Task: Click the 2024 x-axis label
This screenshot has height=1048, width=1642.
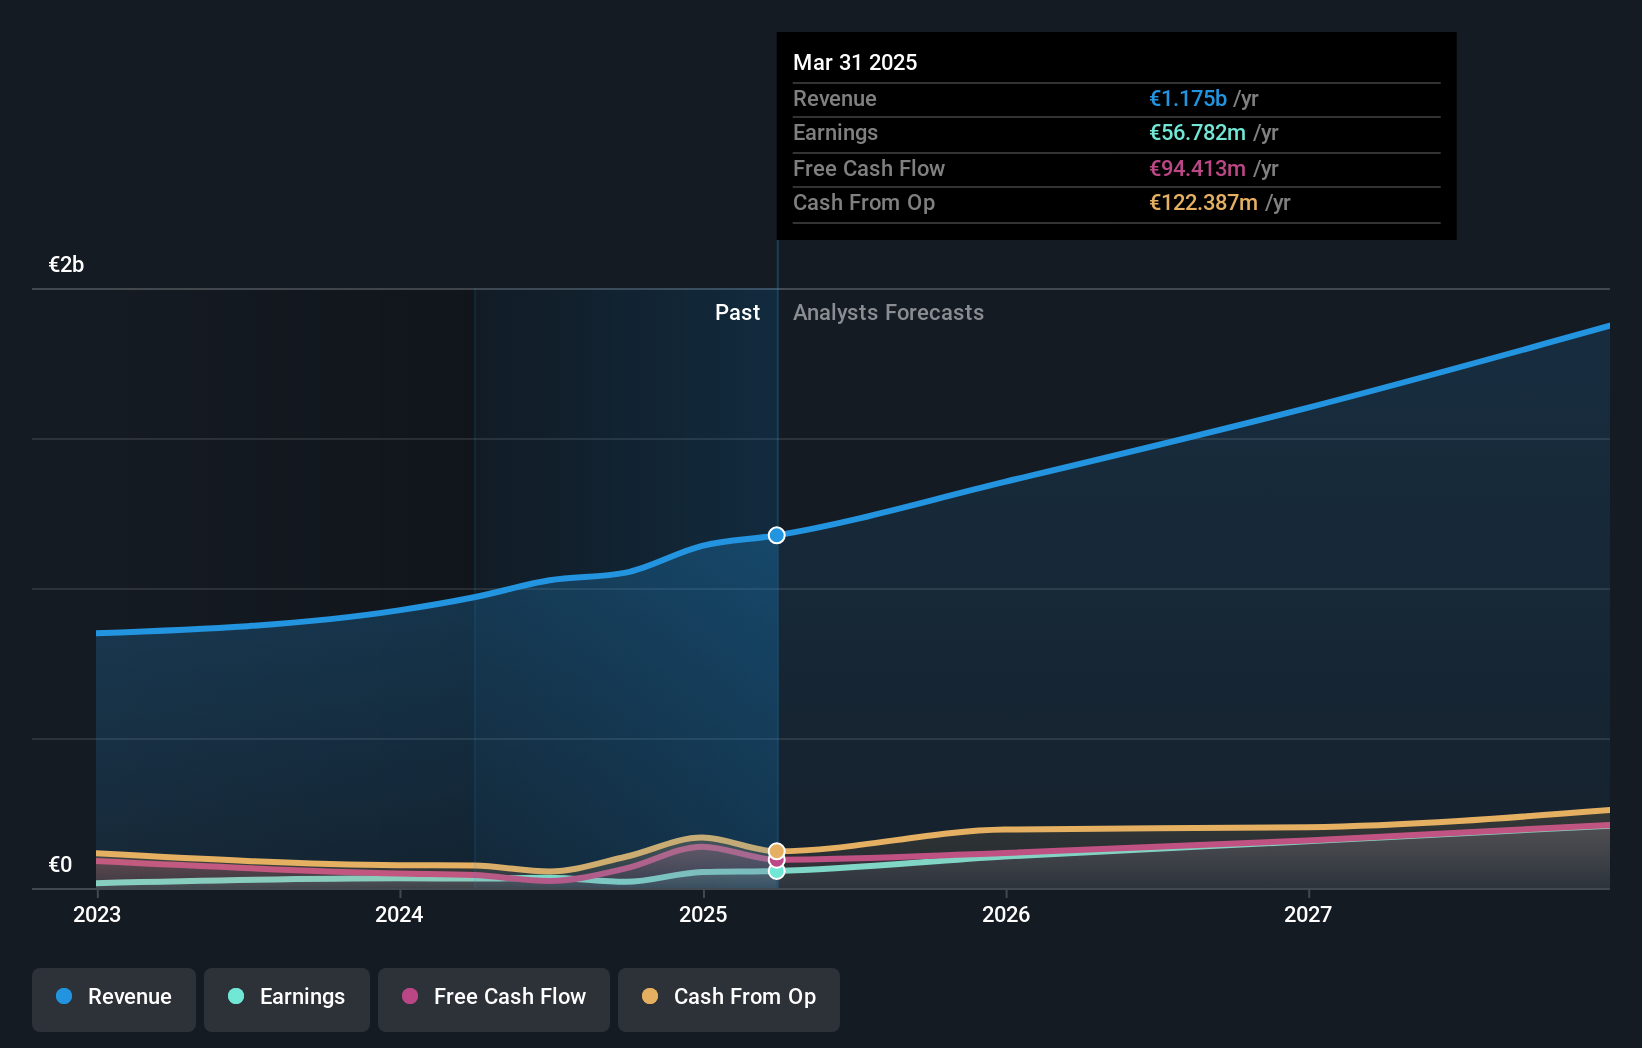Action: pyautogui.click(x=399, y=914)
